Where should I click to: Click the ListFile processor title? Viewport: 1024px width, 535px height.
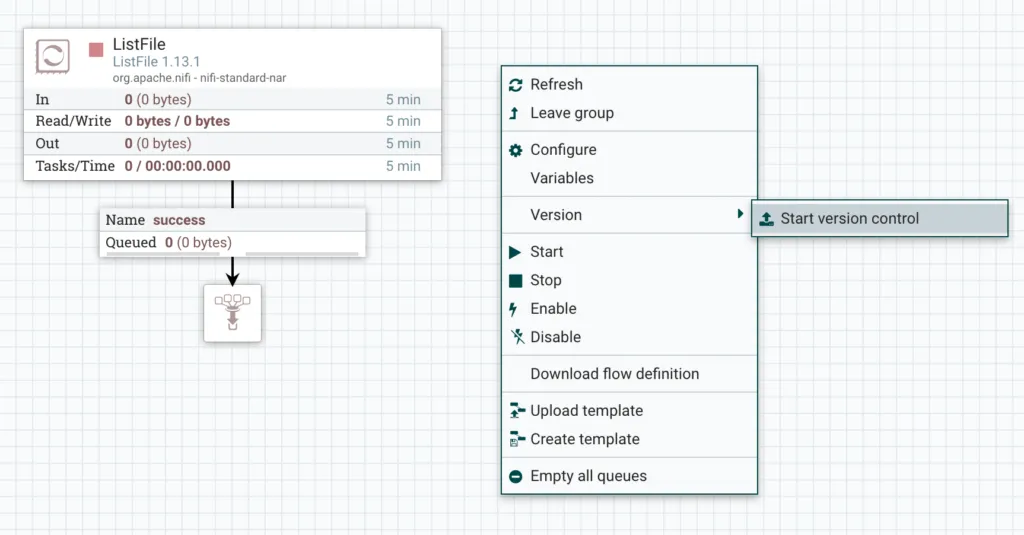tap(139, 44)
